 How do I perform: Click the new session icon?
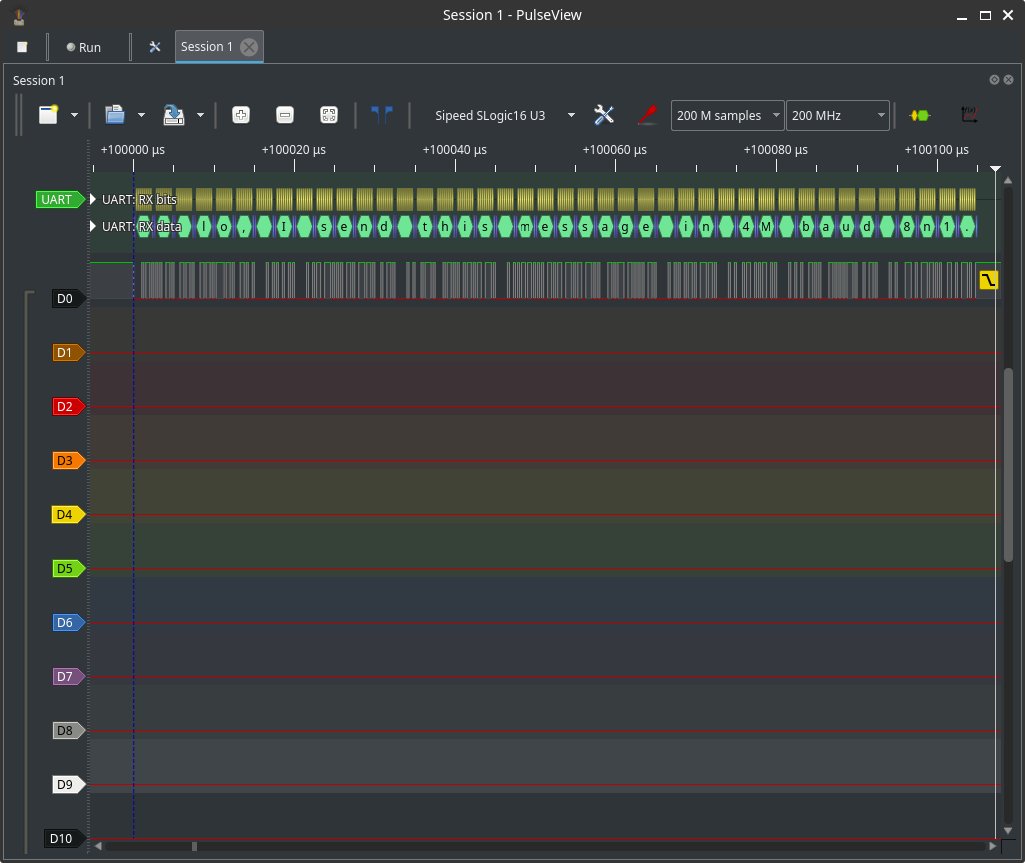pos(49,115)
